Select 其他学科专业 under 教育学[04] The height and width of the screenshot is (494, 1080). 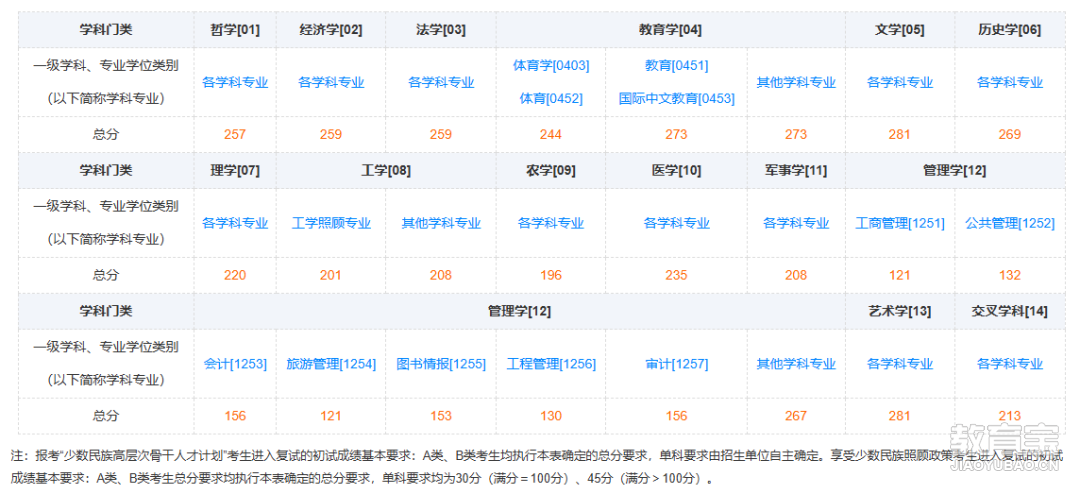click(796, 82)
